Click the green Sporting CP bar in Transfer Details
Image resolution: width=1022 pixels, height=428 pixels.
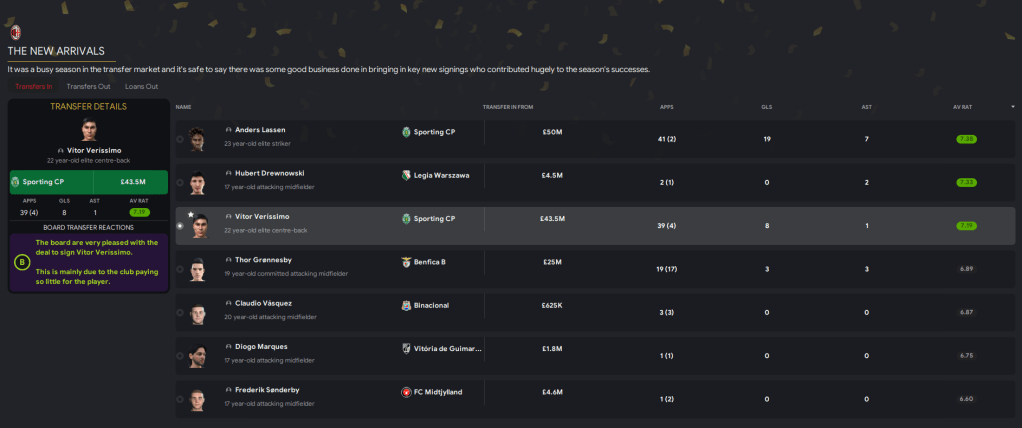(x=51, y=182)
